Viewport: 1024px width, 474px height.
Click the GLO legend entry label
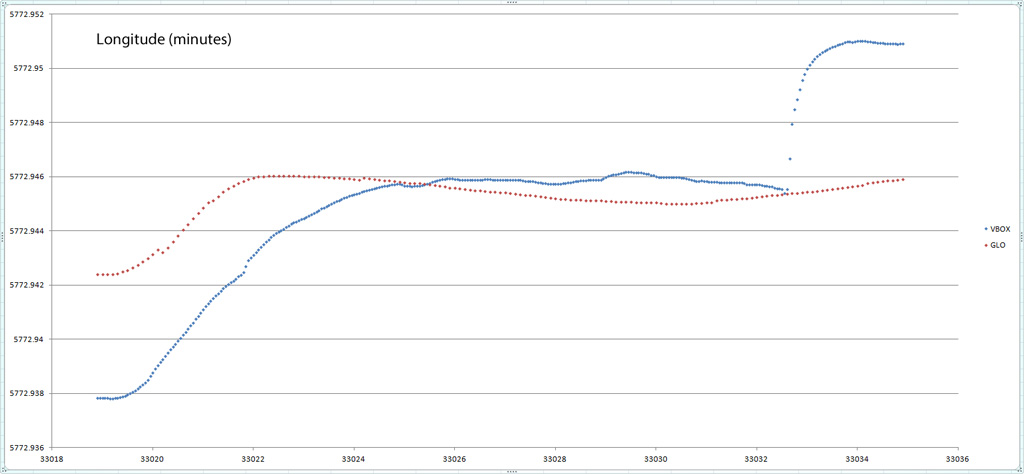(998, 245)
